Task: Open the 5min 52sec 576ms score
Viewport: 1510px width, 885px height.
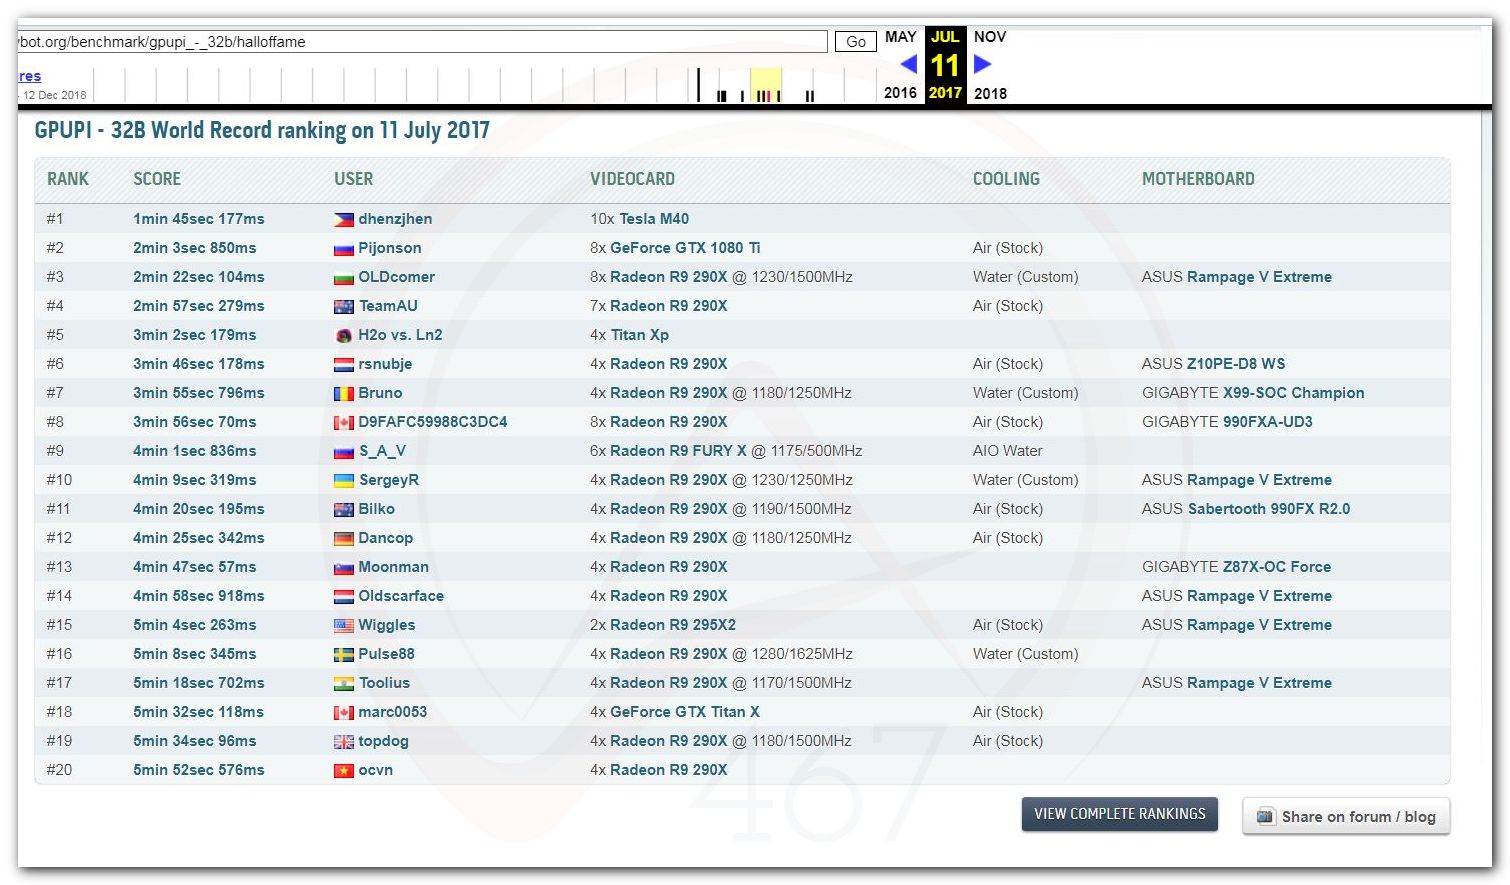Action: pyautogui.click(x=199, y=770)
